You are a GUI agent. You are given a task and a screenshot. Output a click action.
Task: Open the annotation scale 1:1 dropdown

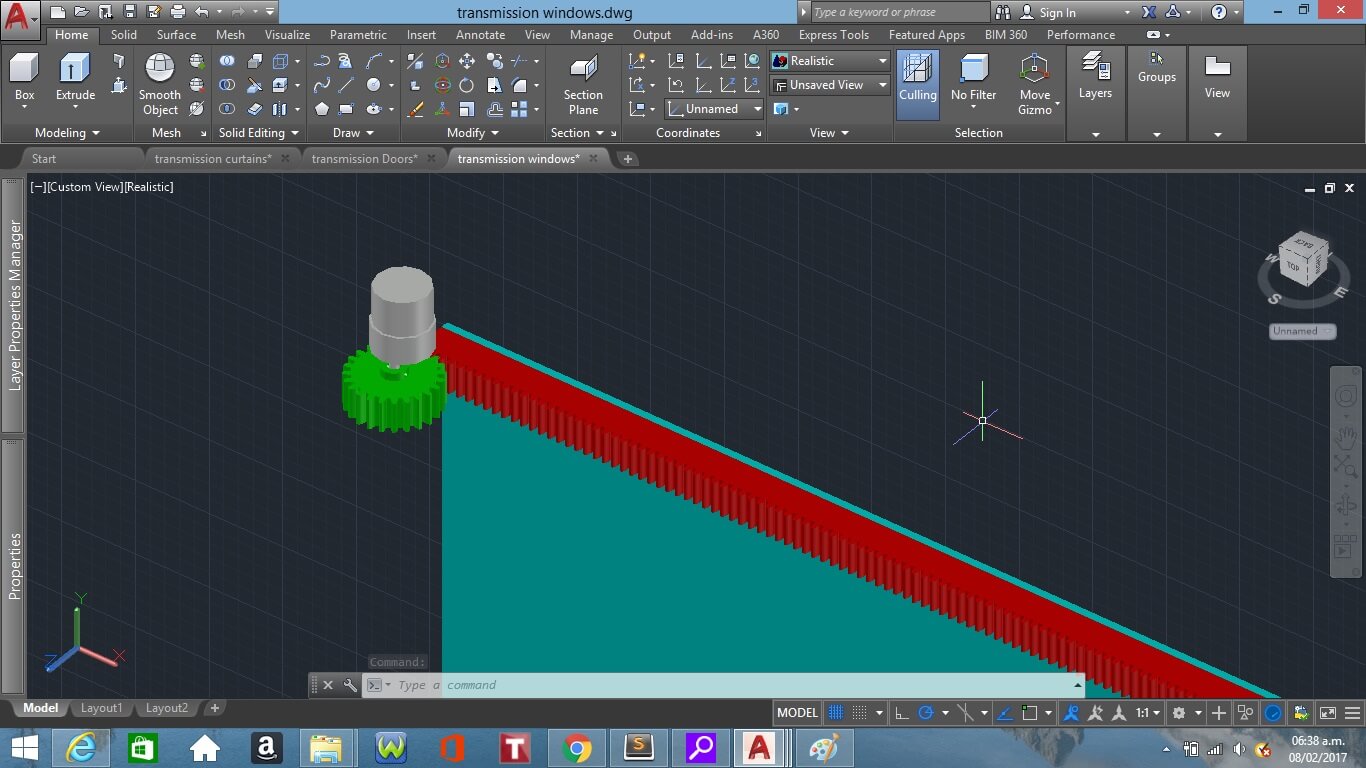point(1147,713)
